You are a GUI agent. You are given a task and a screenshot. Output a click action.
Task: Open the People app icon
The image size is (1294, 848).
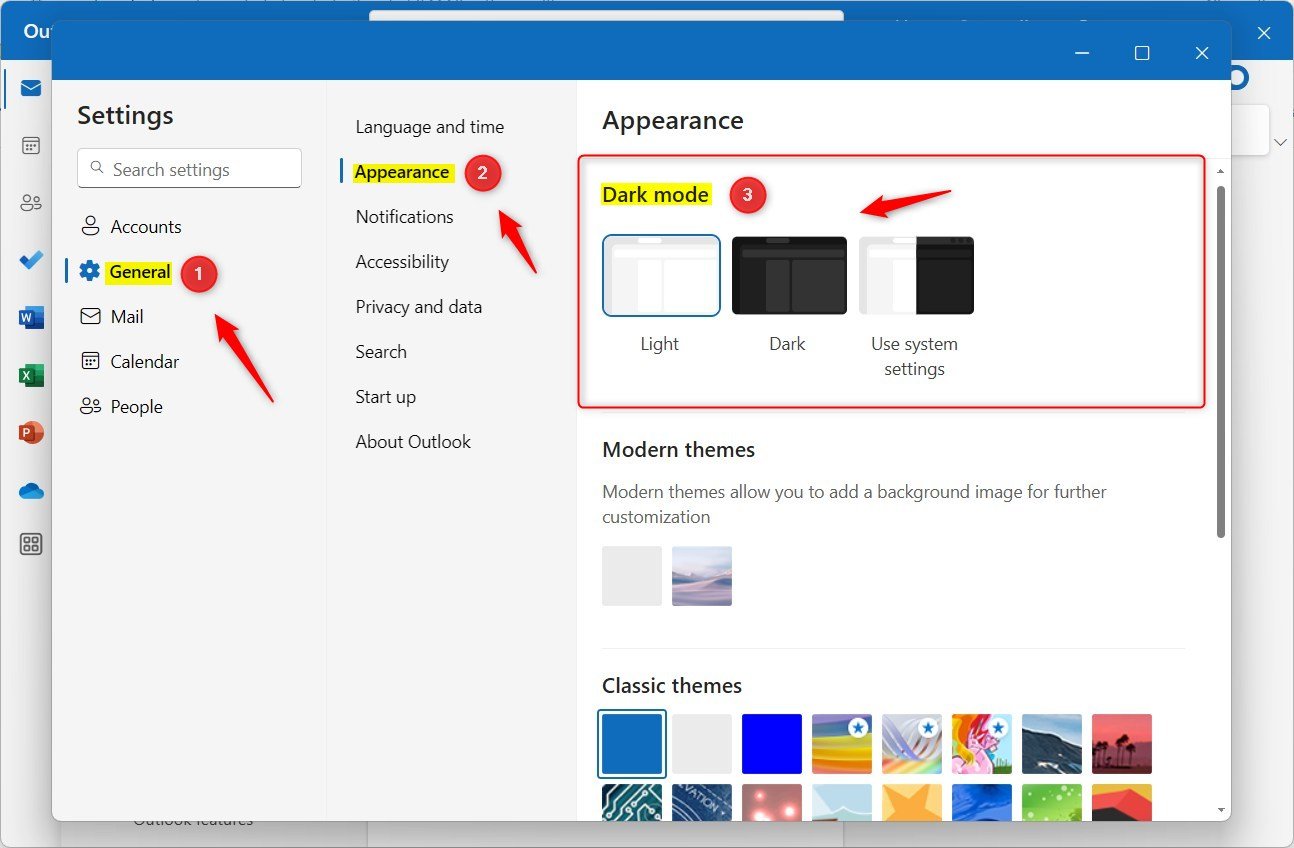point(30,201)
